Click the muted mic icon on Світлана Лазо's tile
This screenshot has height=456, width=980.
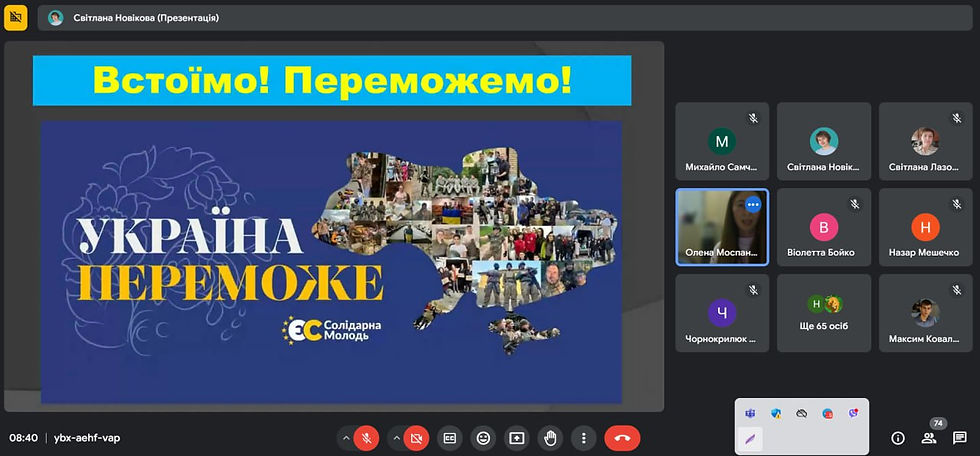click(x=957, y=118)
